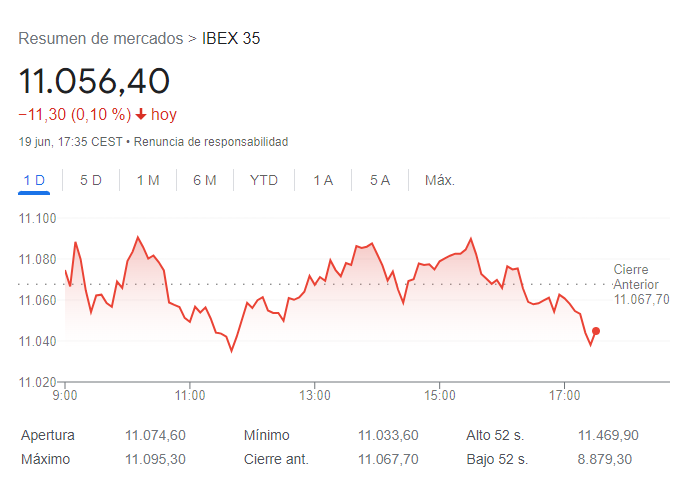The width and height of the screenshot is (696, 488).
Task: Click the red endpoint dot on chart
Action: (x=596, y=331)
